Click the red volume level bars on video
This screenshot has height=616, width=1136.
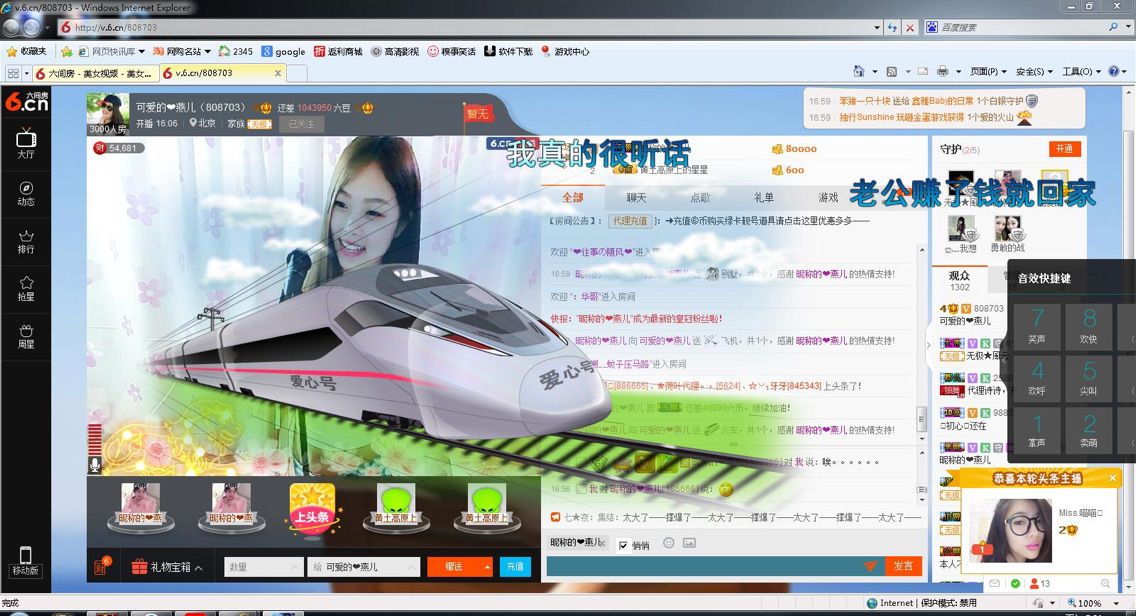[95, 439]
